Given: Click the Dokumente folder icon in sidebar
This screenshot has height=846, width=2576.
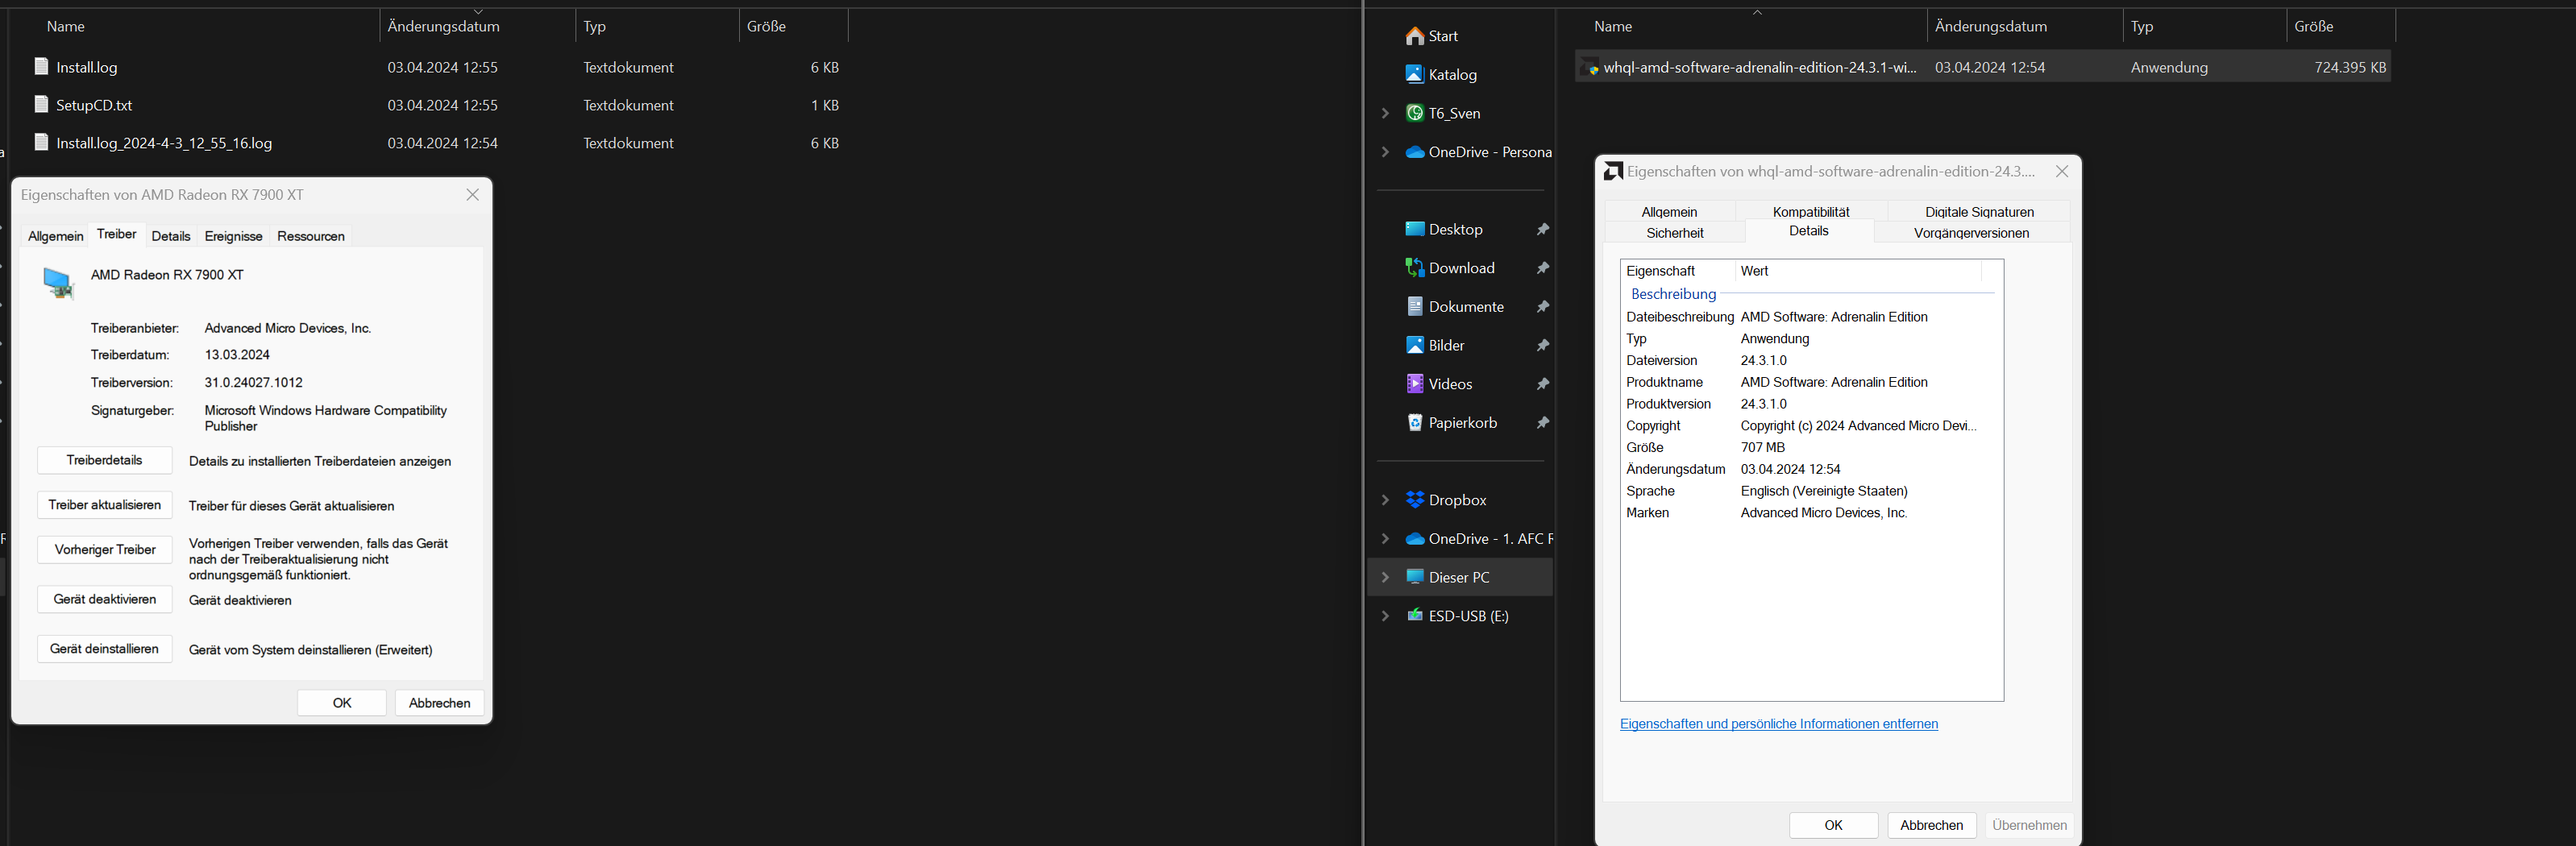Looking at the screenshot, I should (x=1414, y=306).
